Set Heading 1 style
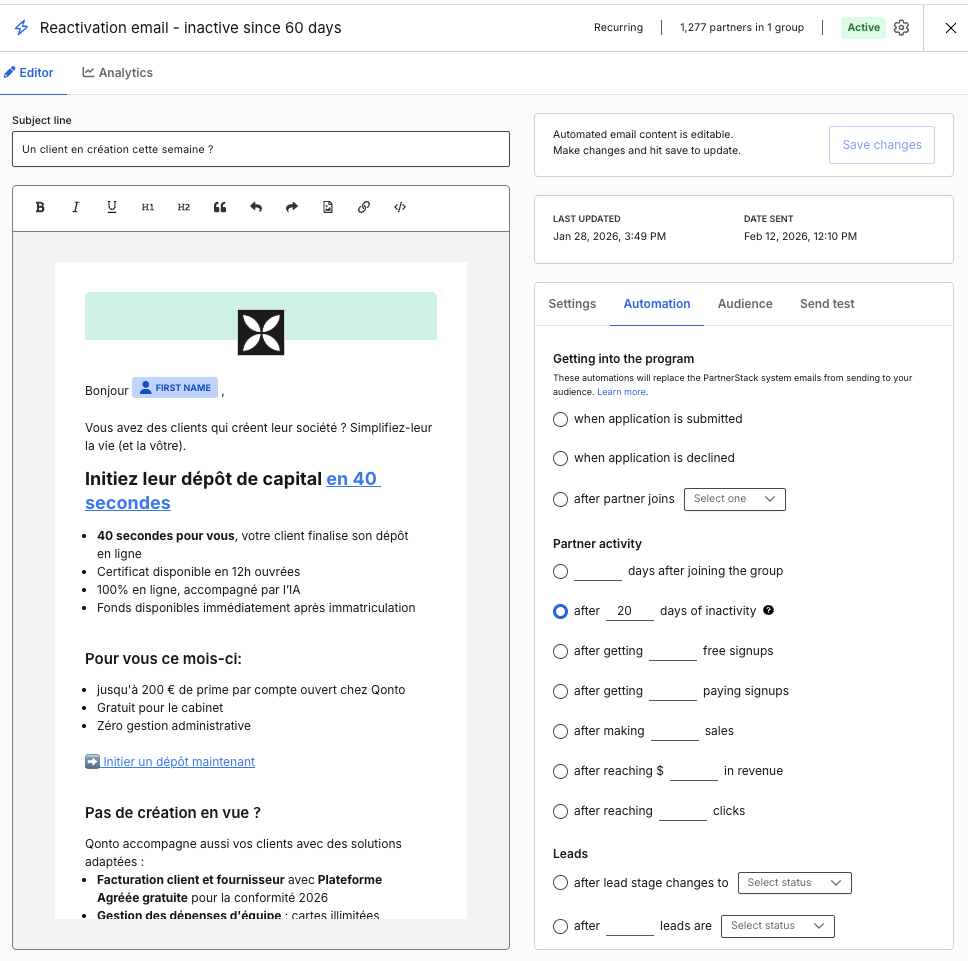This screenshot has height=961, width=968. point(148,207)
